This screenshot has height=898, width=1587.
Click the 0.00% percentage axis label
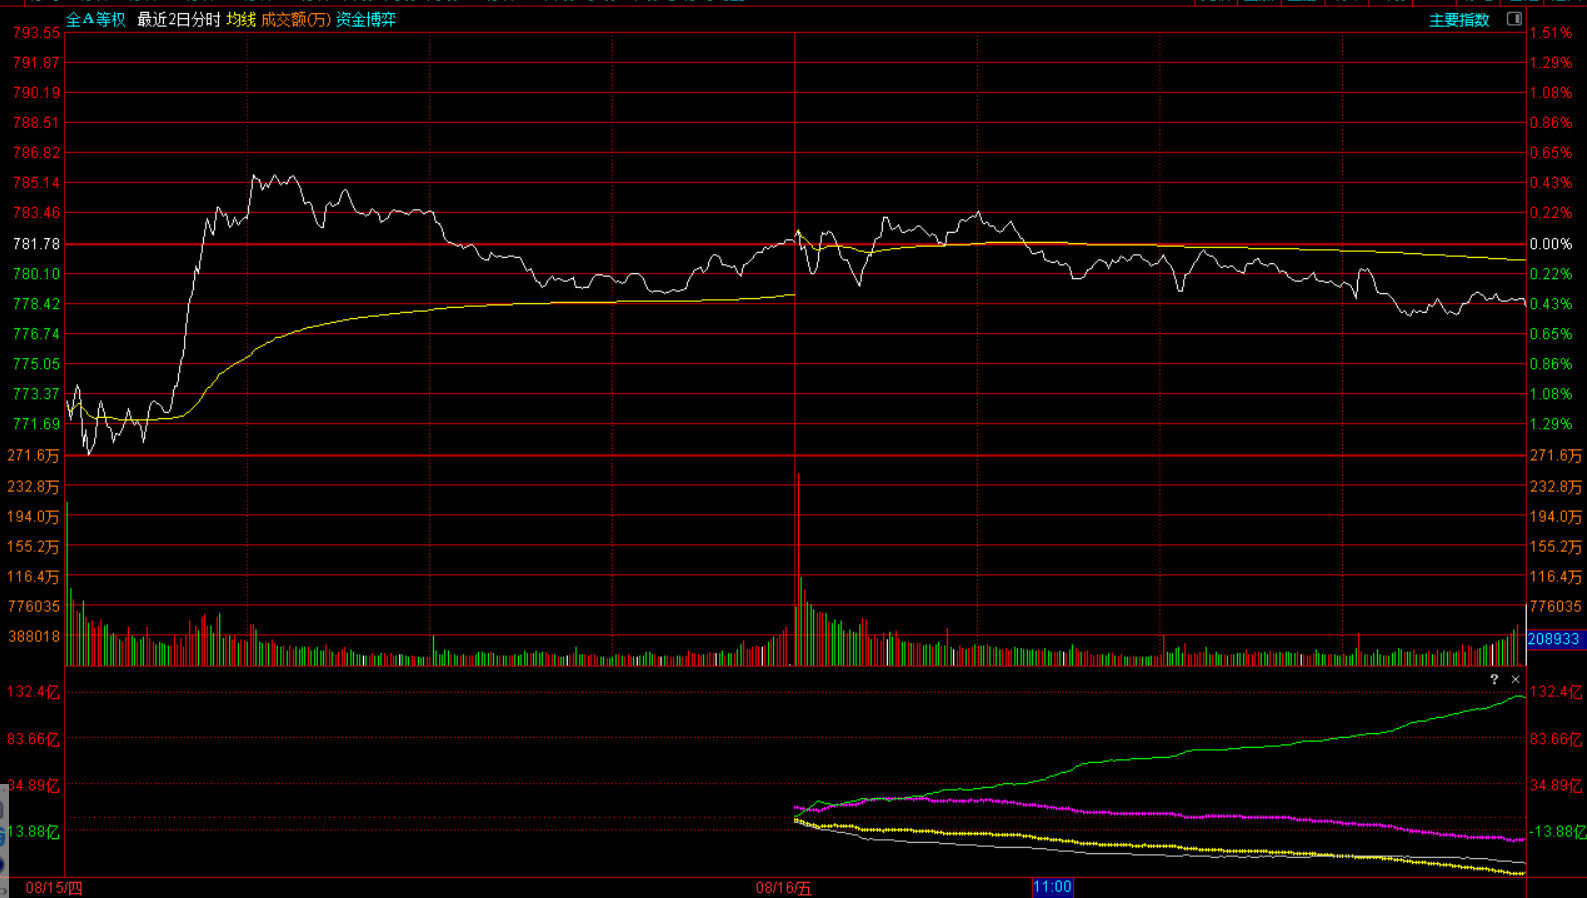1551,244
